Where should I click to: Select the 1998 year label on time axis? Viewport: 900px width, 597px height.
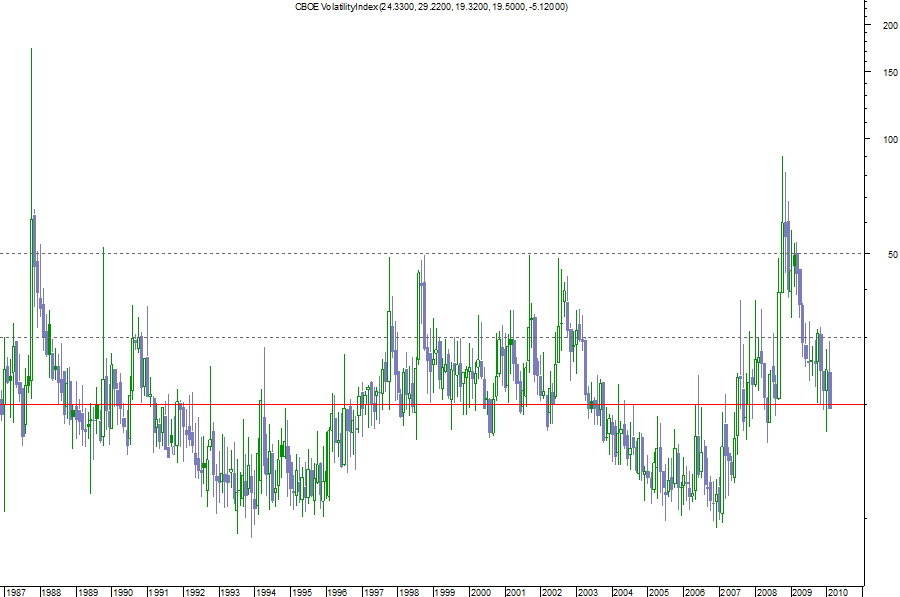click(409, 592)
